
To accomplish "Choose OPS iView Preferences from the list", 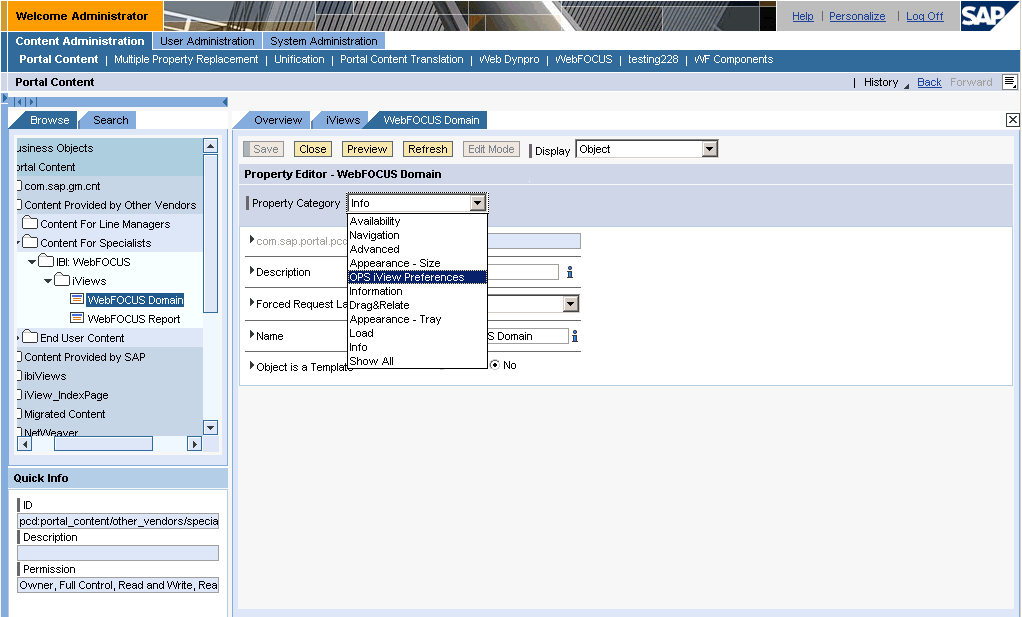I will tap(407, 277).
